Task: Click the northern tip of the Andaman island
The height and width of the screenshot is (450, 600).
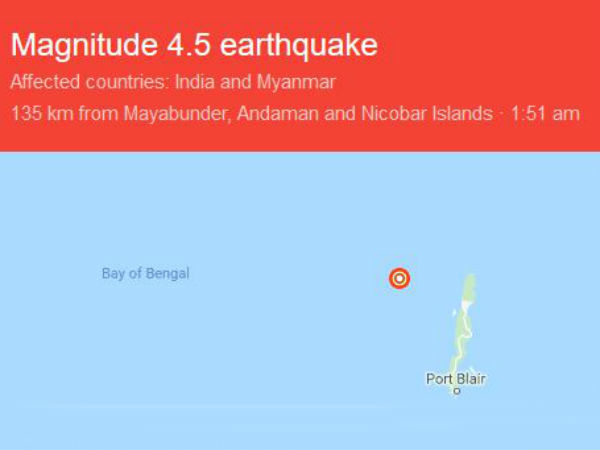Action: (x=472, y=278)
